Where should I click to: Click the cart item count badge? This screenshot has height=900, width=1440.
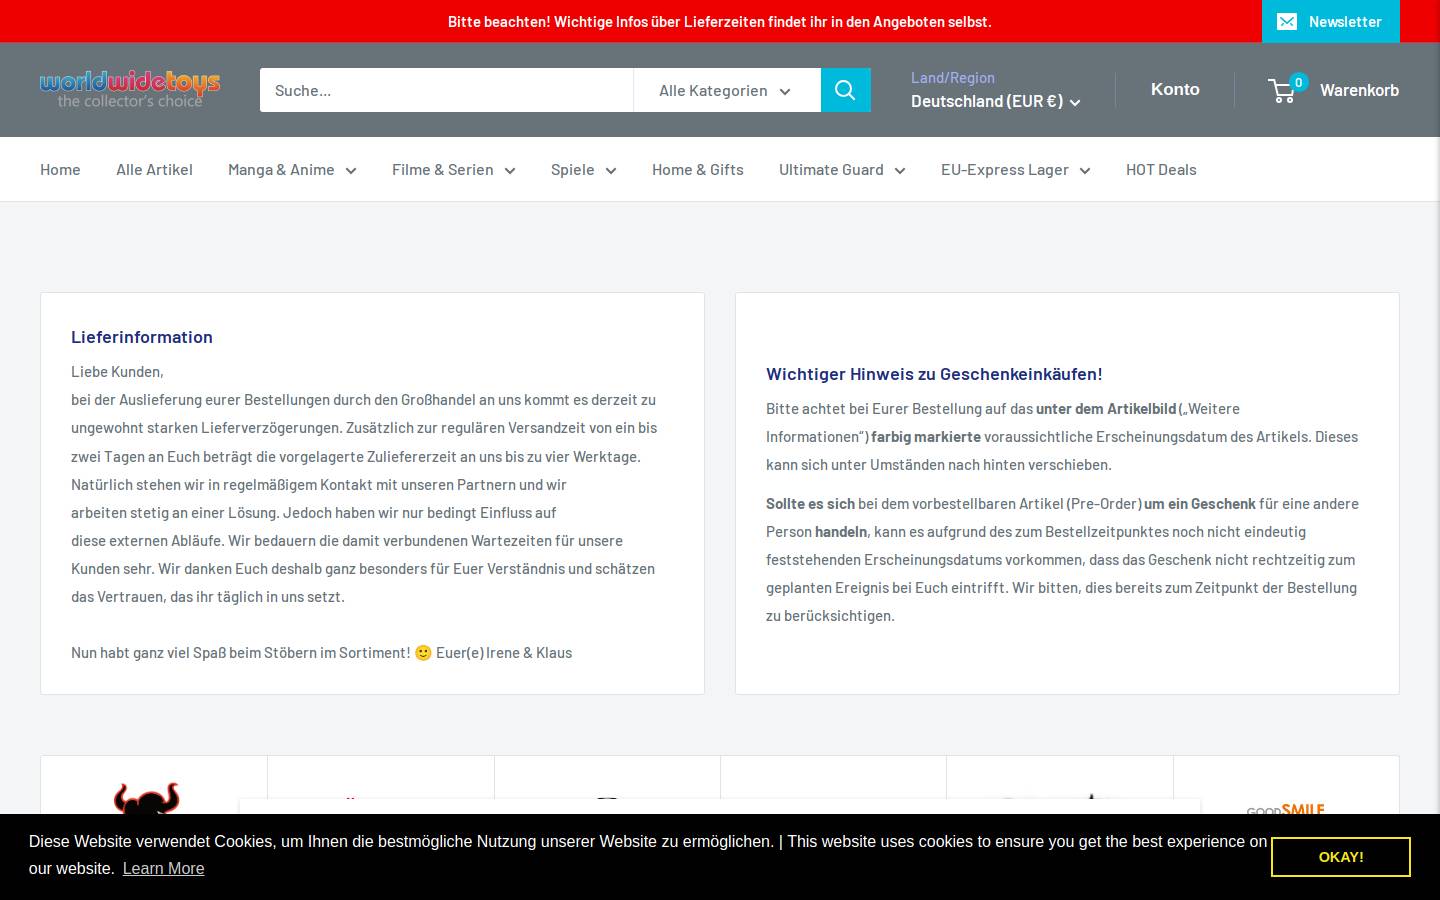point(1298,82)
